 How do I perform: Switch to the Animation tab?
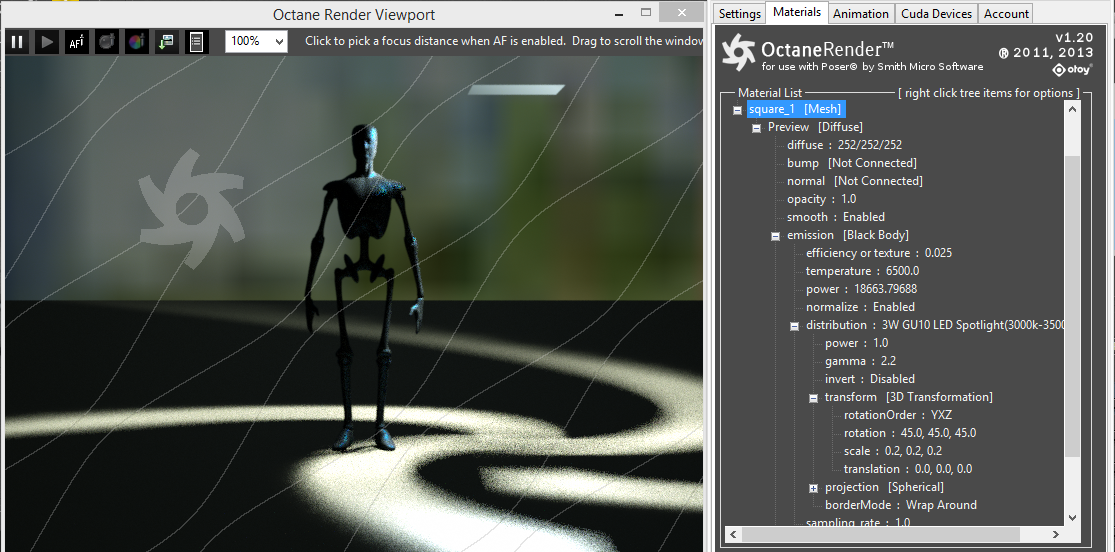pyautogui.click(x=860, y=14)
